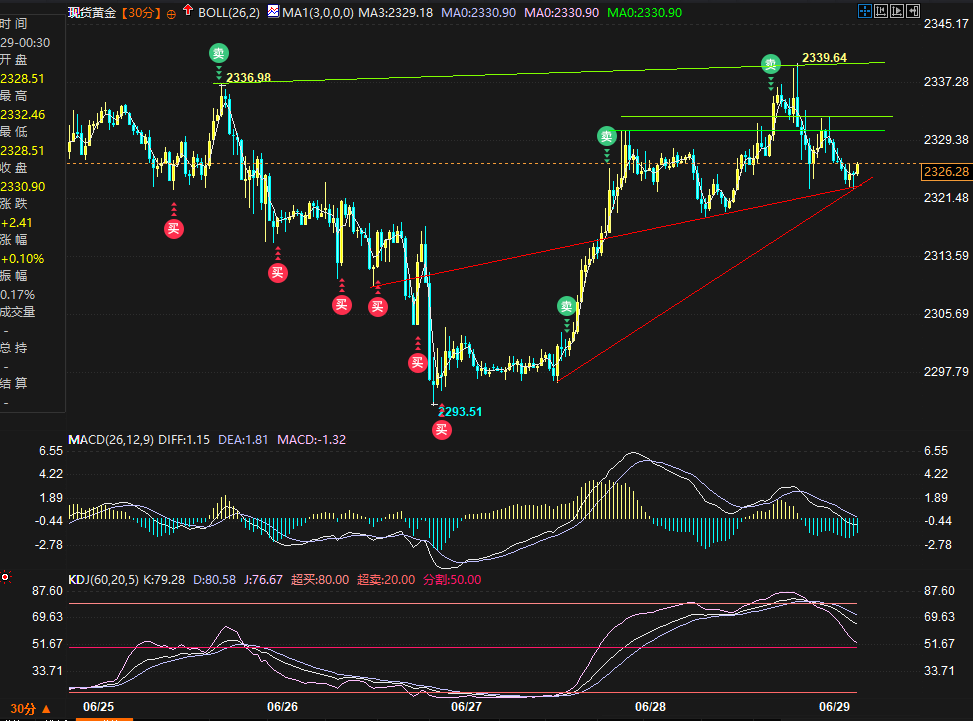This screenshot has width=973, height=721.
Task: Click the 06/28 date on time axis
Action: 651,706
